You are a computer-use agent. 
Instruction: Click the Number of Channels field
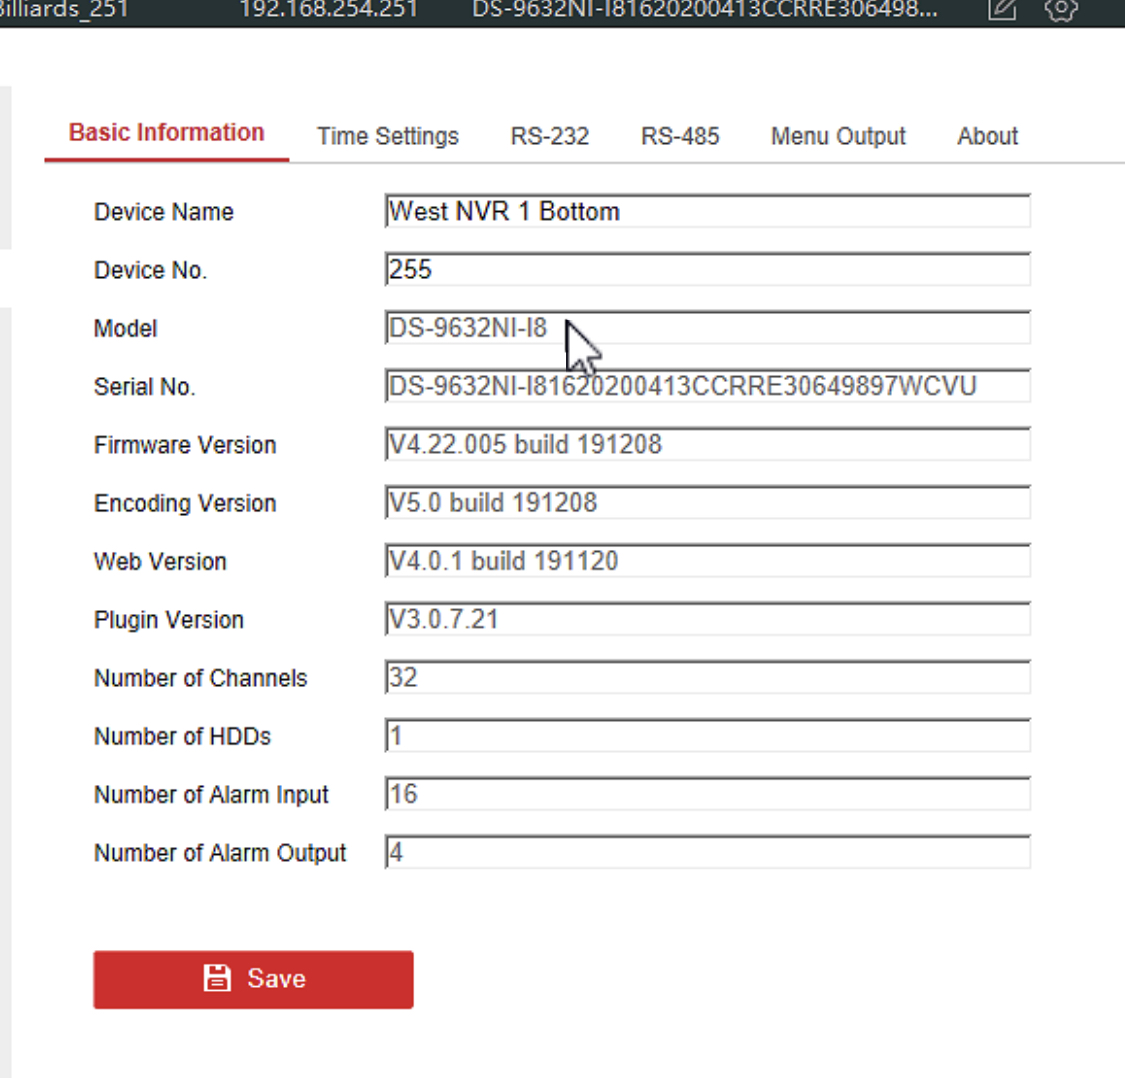coord(707,678)
